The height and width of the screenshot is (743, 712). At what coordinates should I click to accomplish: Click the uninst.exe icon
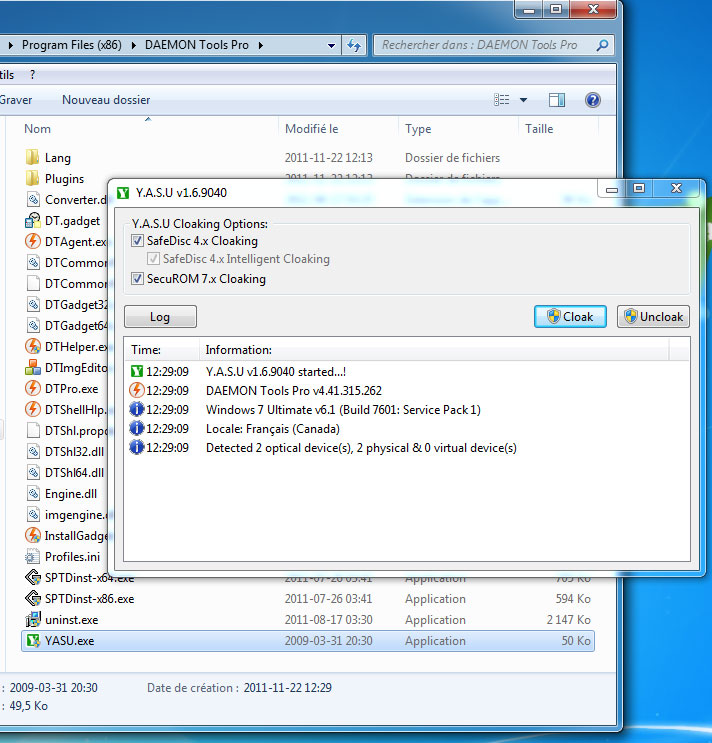tap(33, 619)
